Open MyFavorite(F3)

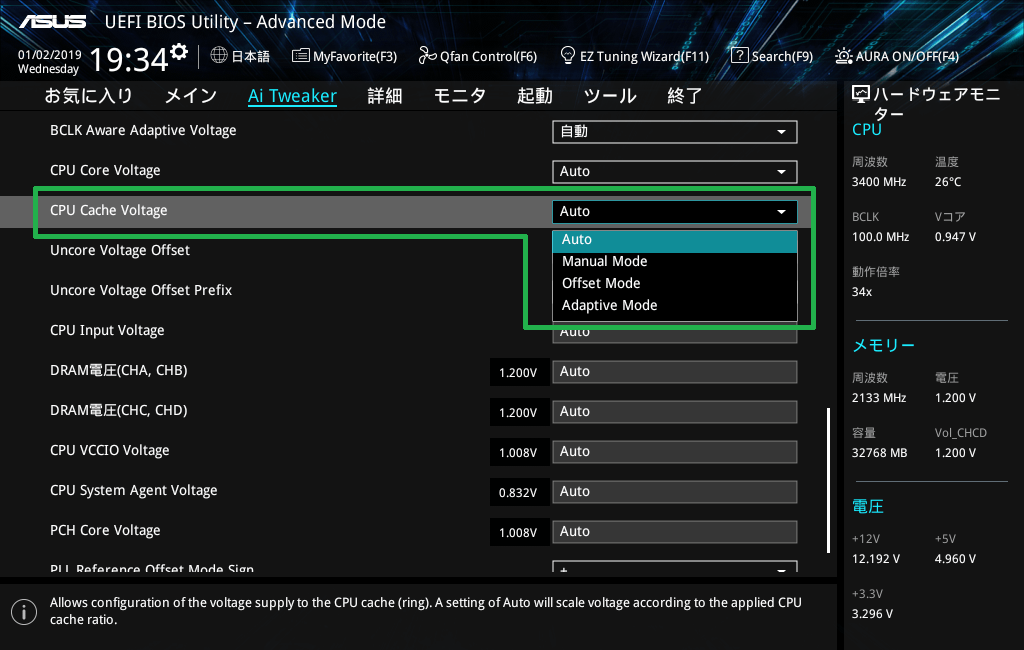coord(345,56)
